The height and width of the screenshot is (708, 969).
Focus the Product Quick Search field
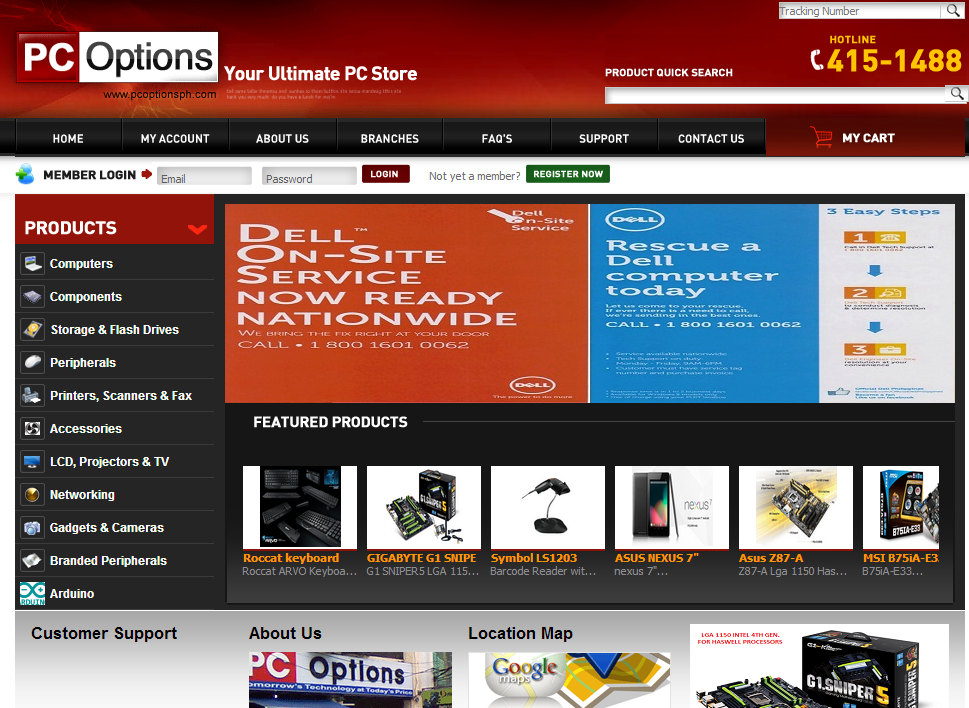click(x=777, y=95)
